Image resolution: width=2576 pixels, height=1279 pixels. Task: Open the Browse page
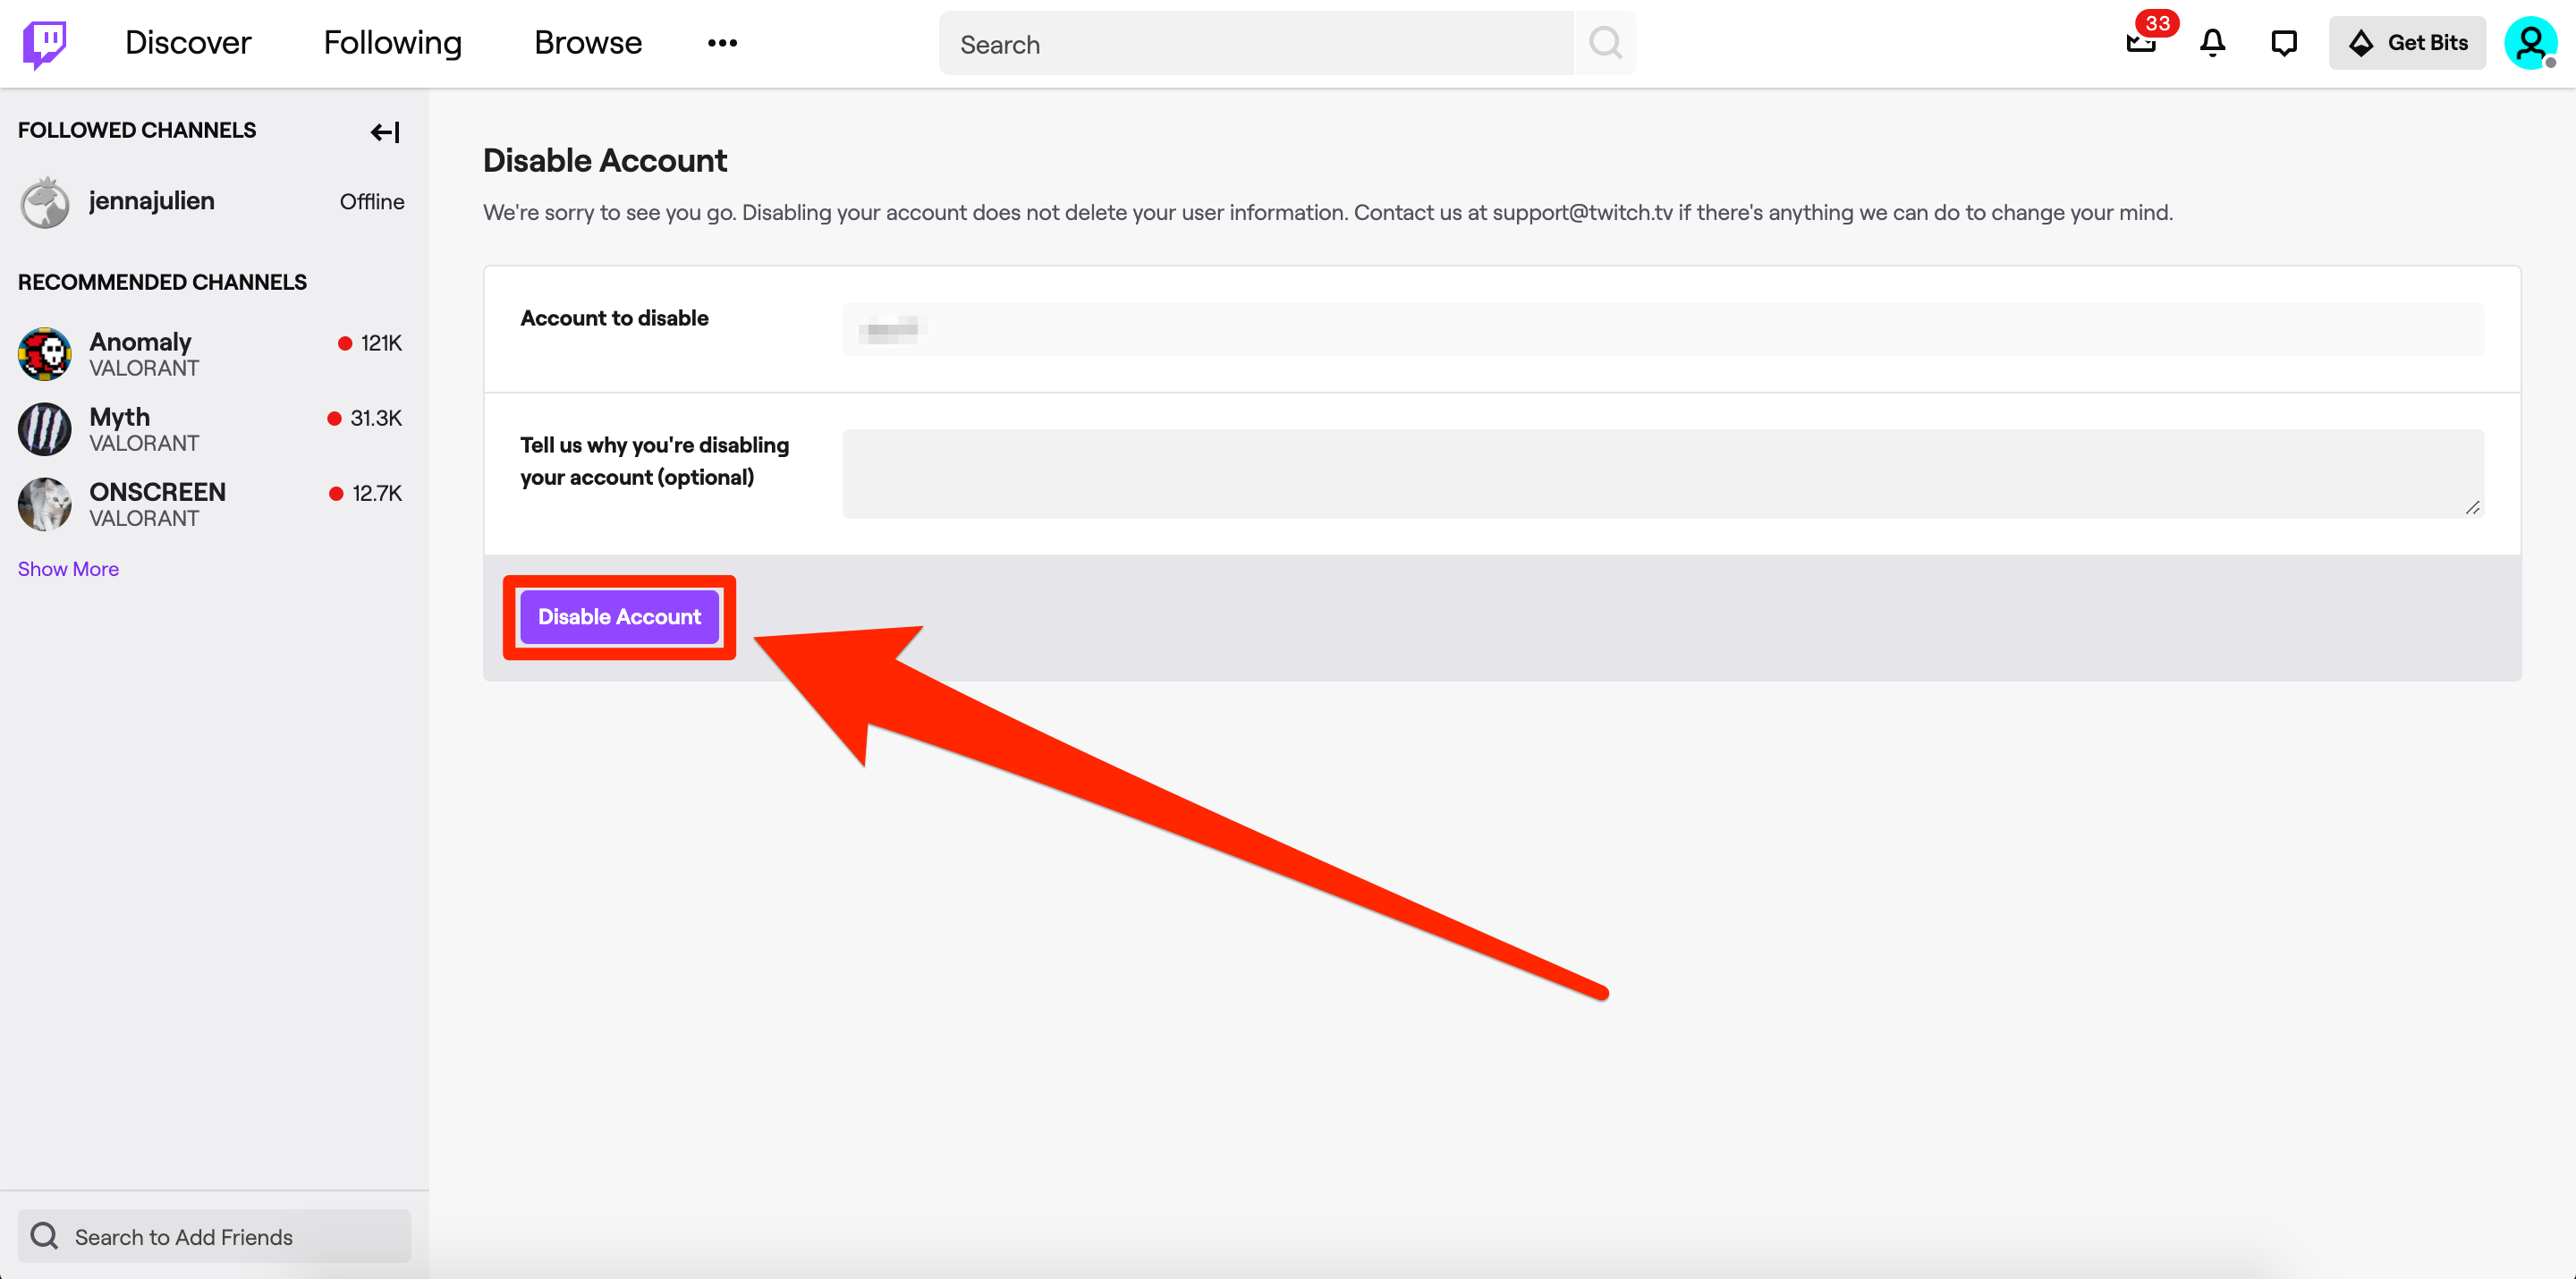click(588, 43)
